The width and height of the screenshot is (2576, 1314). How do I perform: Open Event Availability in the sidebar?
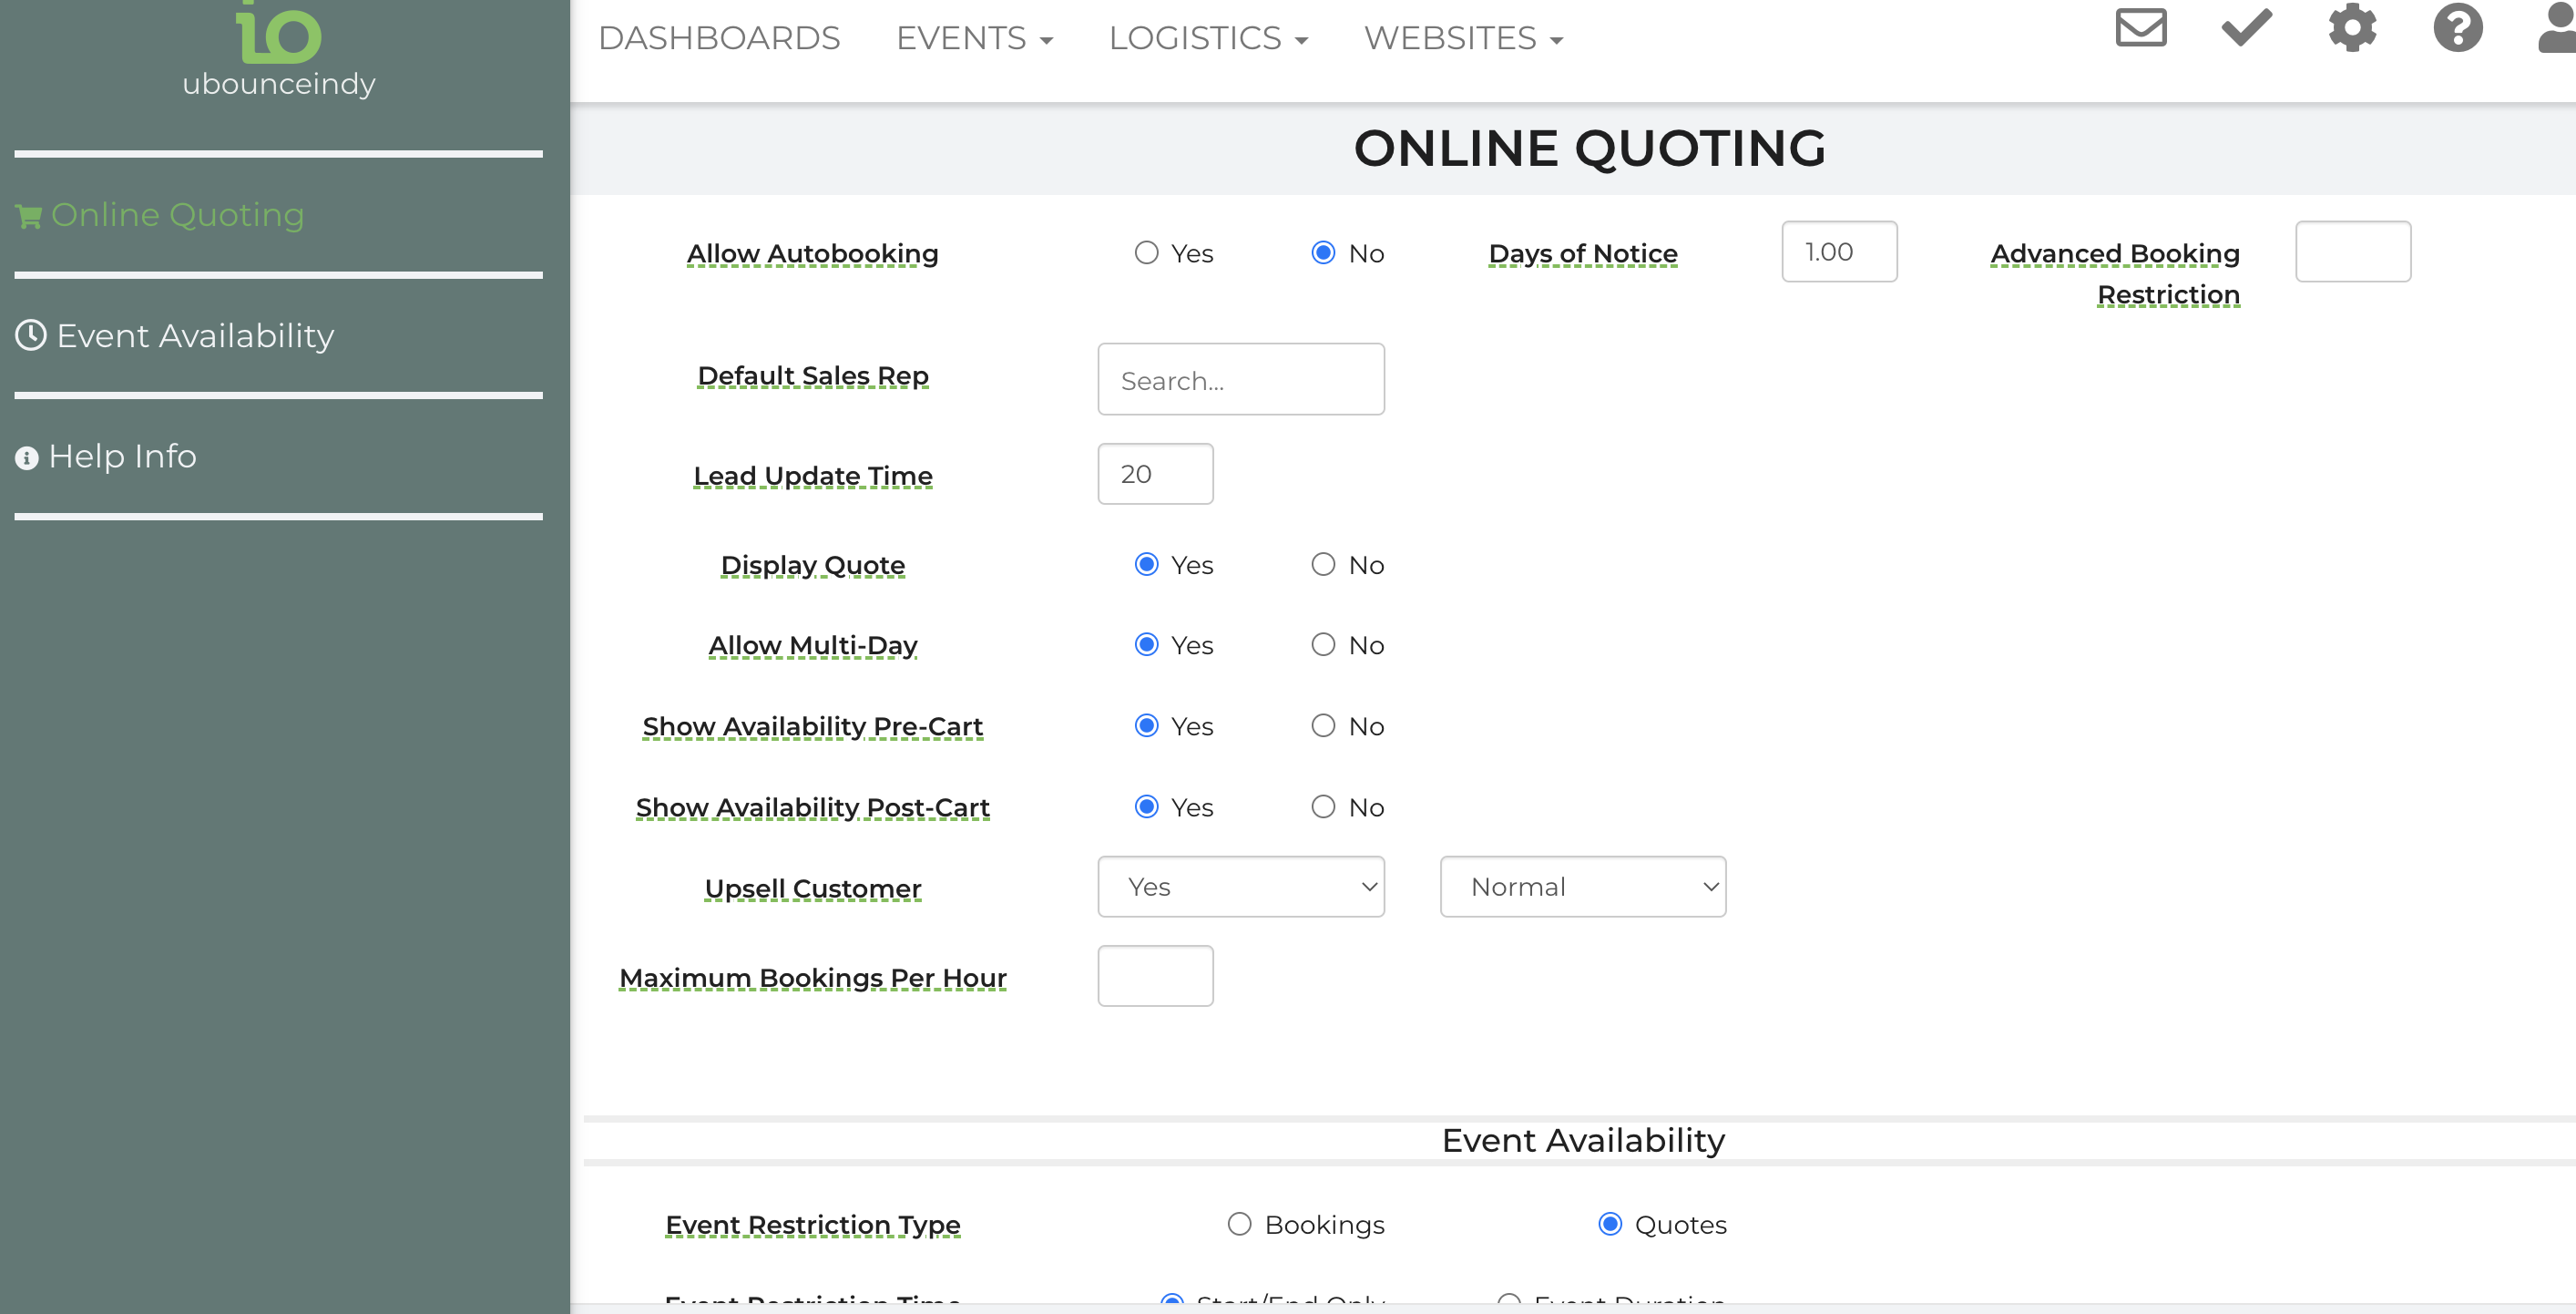[195, 336]
